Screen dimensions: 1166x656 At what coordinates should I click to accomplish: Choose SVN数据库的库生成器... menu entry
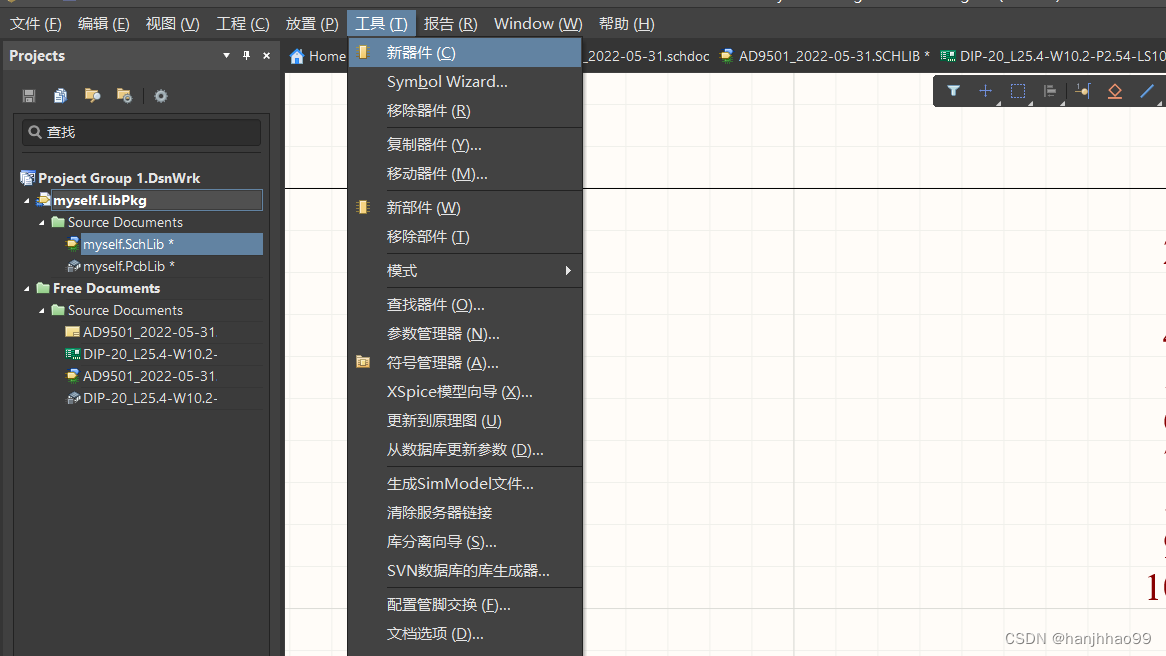tap(465, 570)
